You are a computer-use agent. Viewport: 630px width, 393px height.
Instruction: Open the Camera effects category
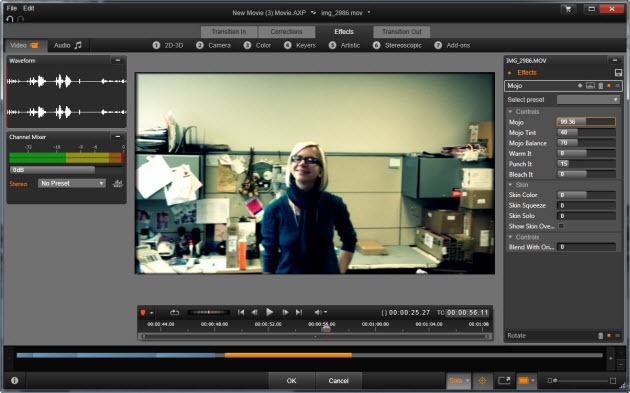point(213,45)
